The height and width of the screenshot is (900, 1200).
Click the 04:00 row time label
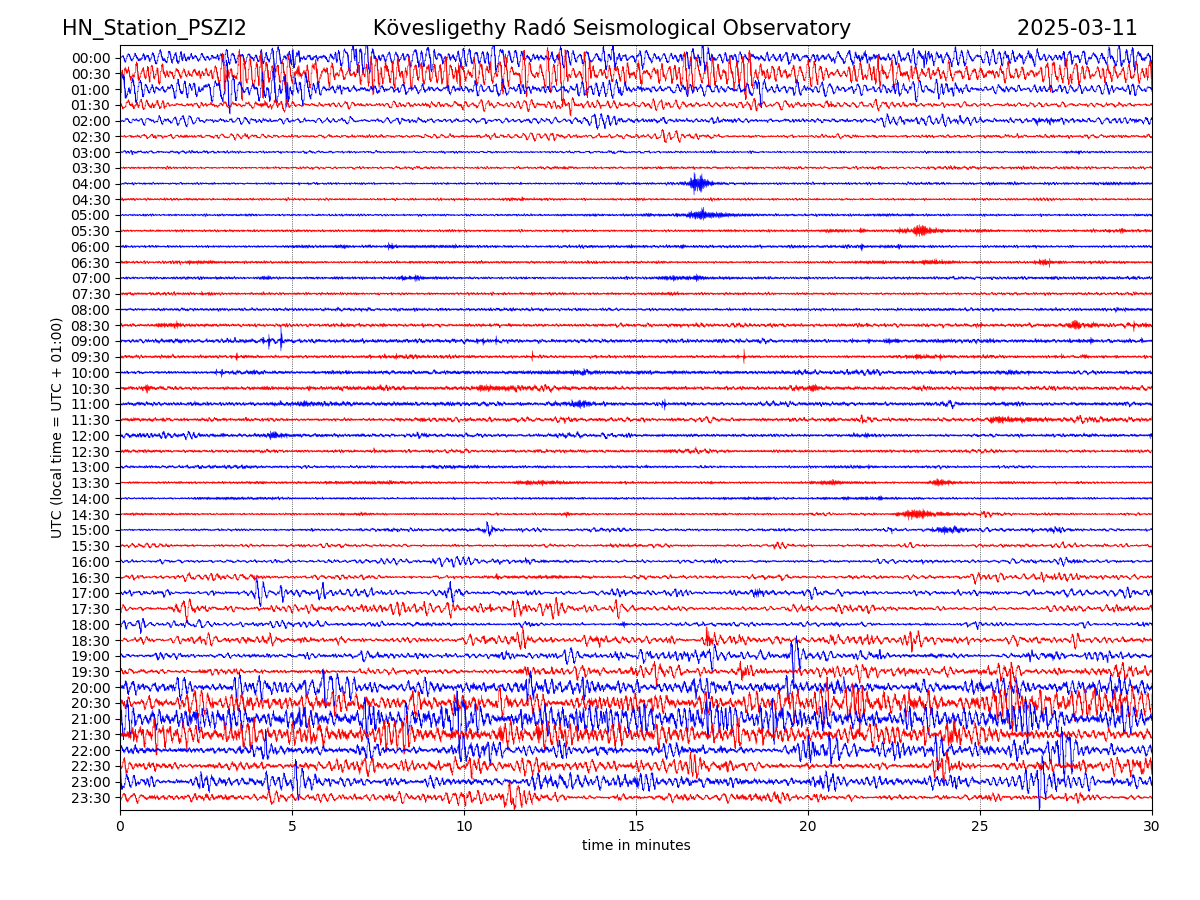pos(91,184)
